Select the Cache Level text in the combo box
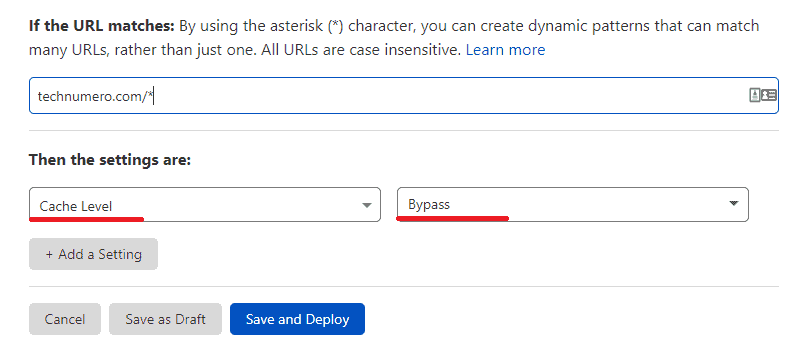Image resolution: width=811 pixels, height=362 pixels. tap(76, 206)
